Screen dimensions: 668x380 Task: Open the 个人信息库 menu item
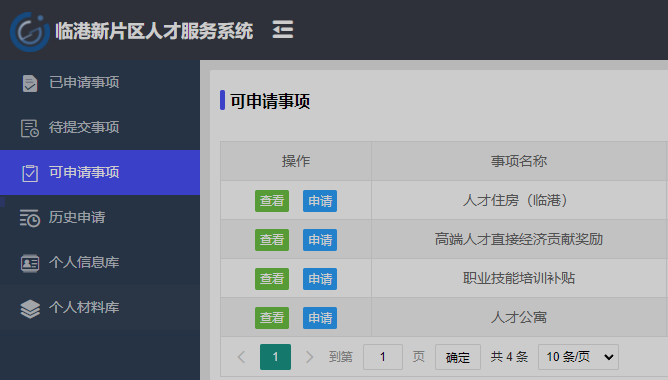tap(100, 262)
